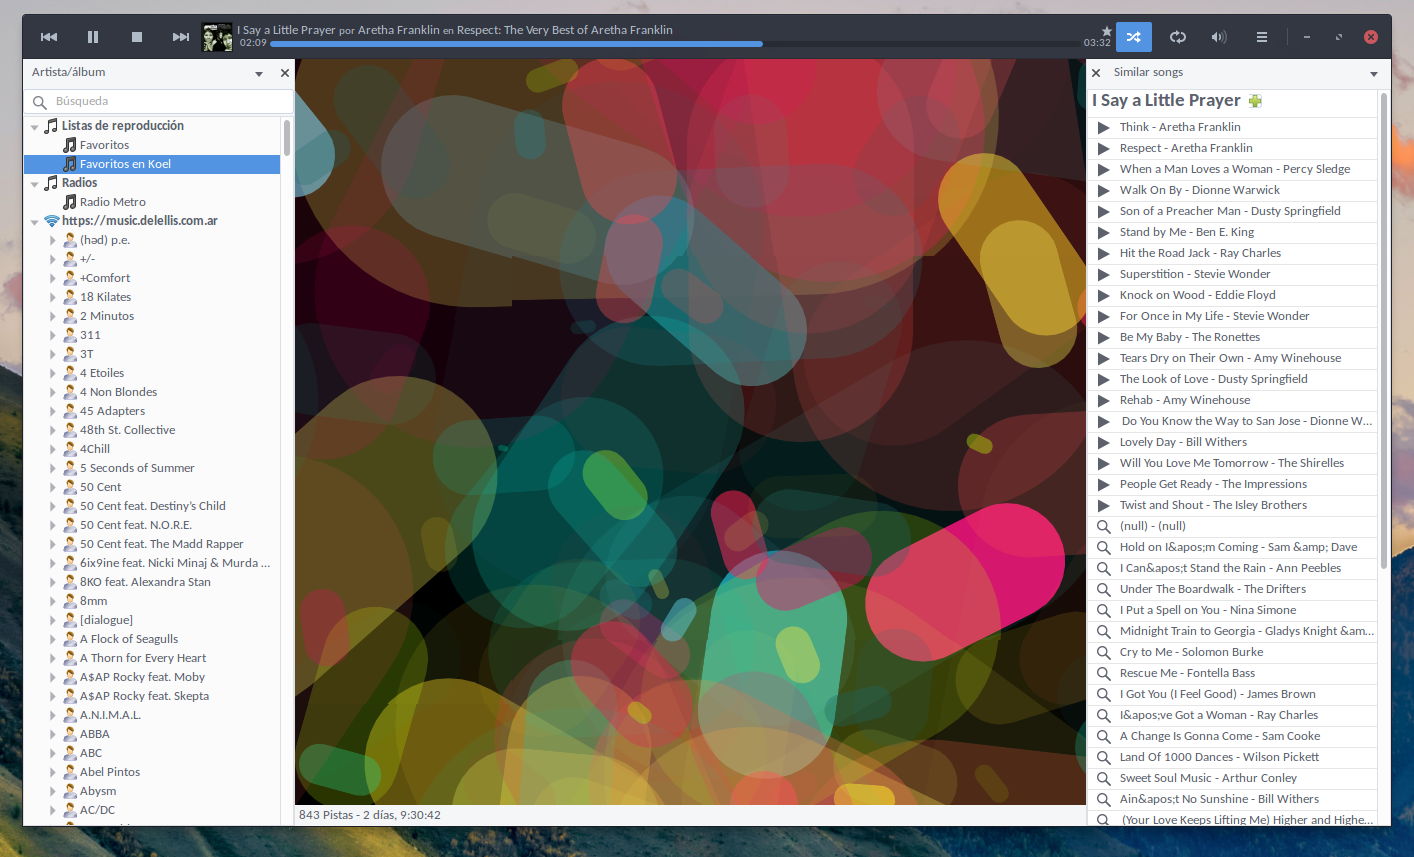This screenshot has width=1414, height=857.
Task: Skip to the next track
Action: (x=181, y=37)
